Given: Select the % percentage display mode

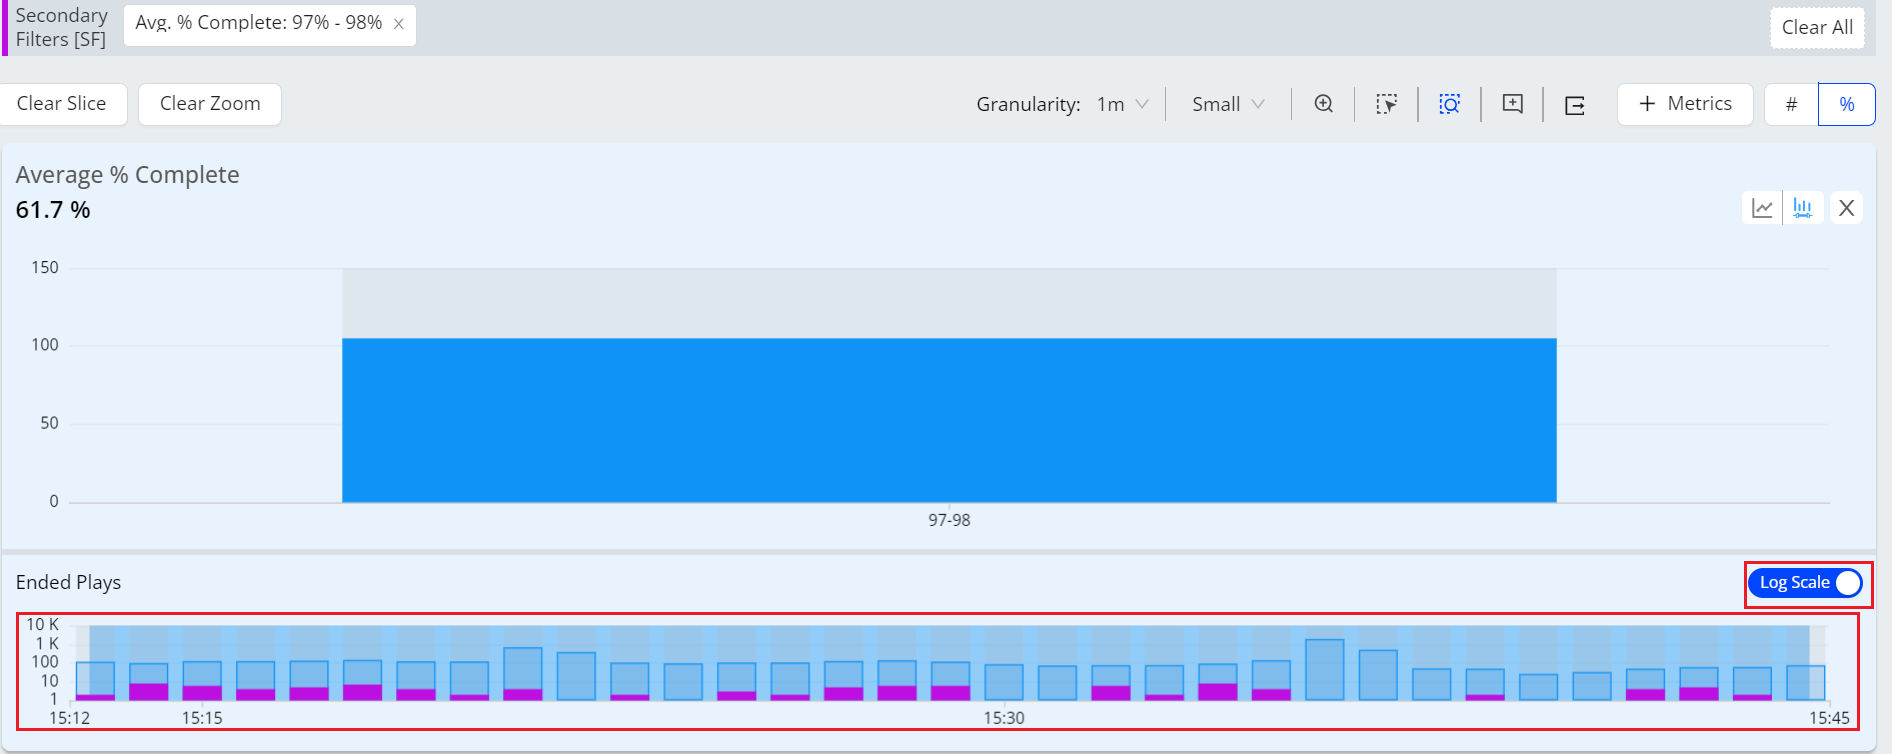Looking at the screenshot, I should point(1846,104).
